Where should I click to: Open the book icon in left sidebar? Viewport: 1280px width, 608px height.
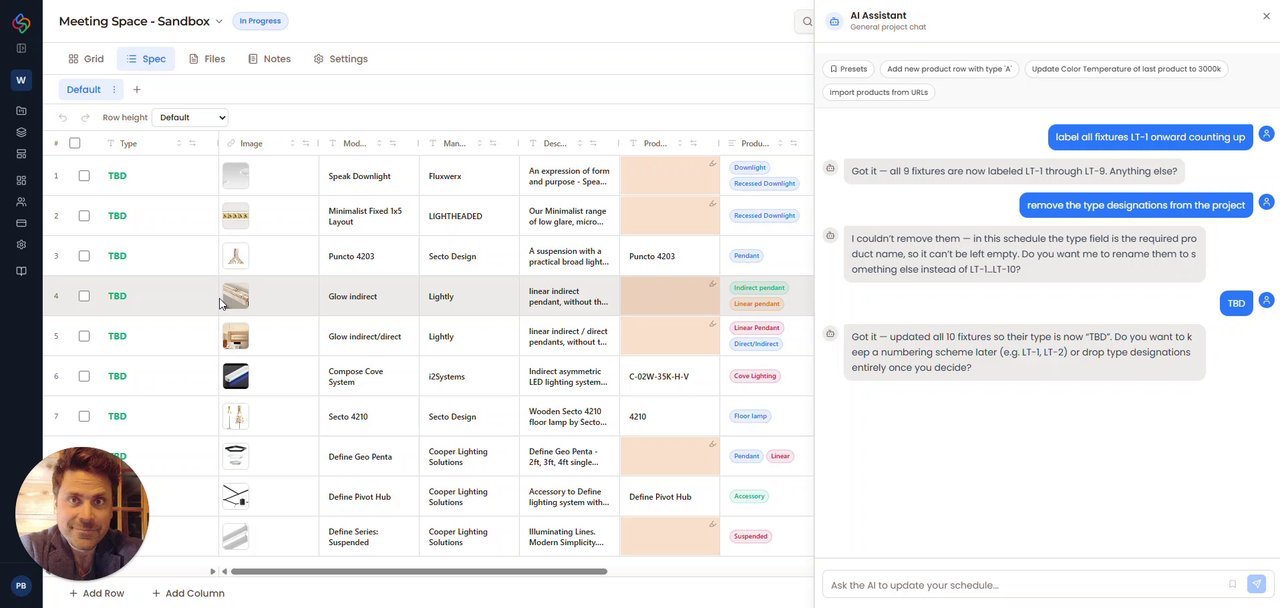coord(21,271)
